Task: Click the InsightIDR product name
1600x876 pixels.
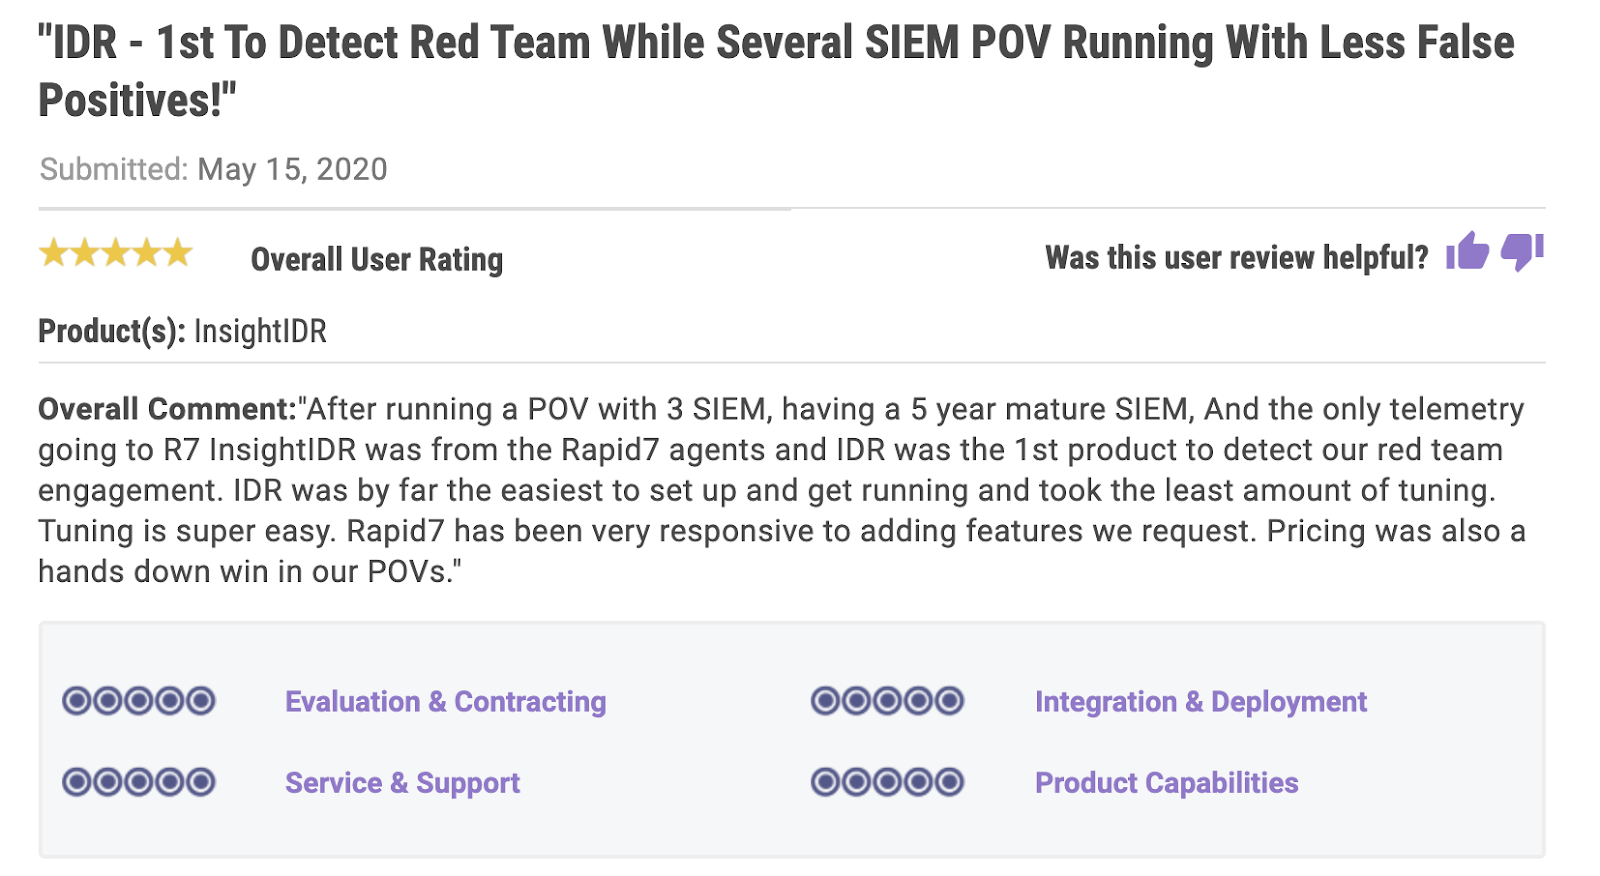Action: [260, 331]
